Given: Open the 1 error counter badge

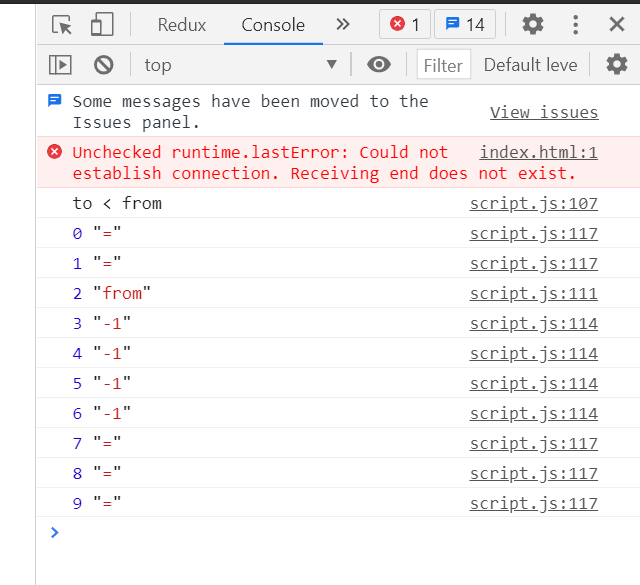Looking at the screenshot, I should (x=404, y=24).
